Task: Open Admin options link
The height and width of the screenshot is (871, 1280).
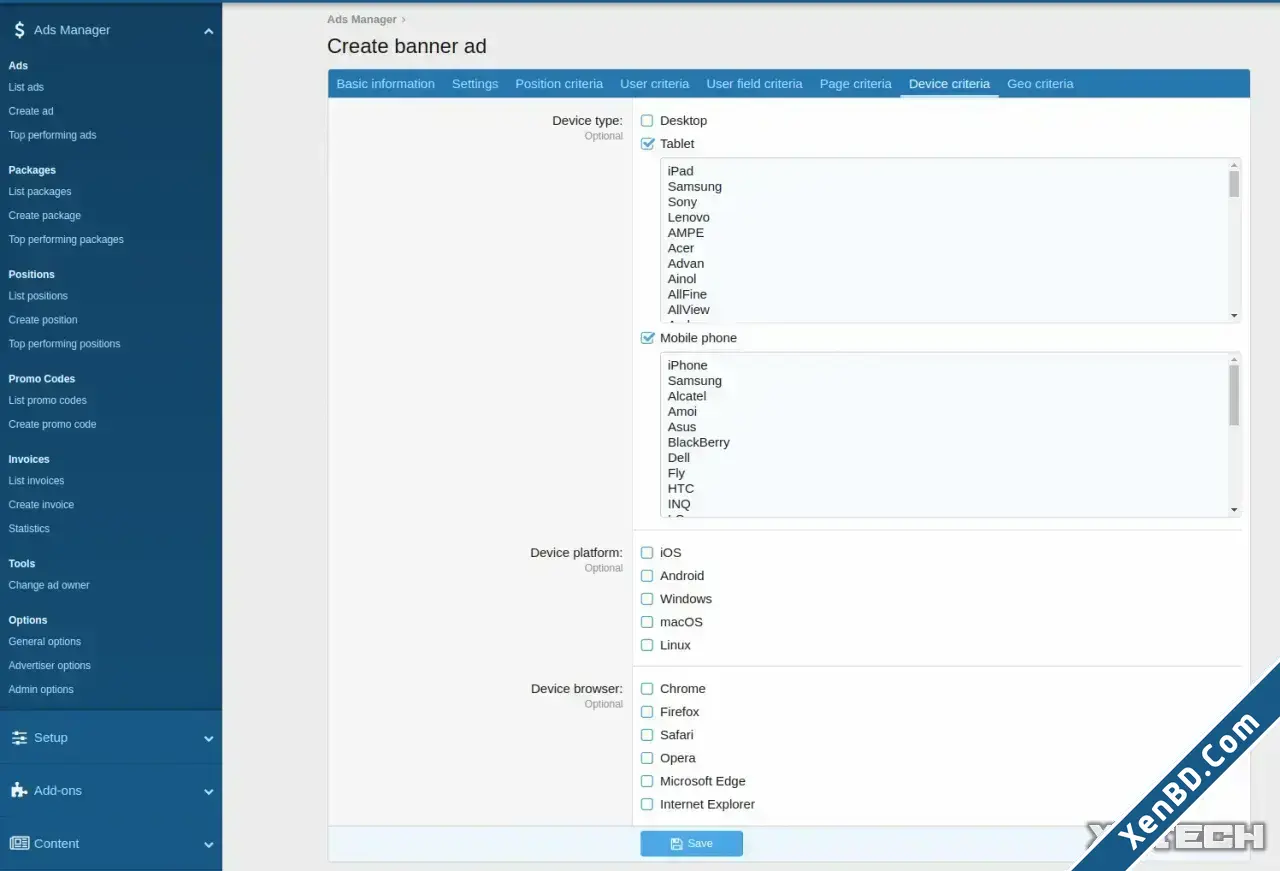Action: click(x=41, y=690)
